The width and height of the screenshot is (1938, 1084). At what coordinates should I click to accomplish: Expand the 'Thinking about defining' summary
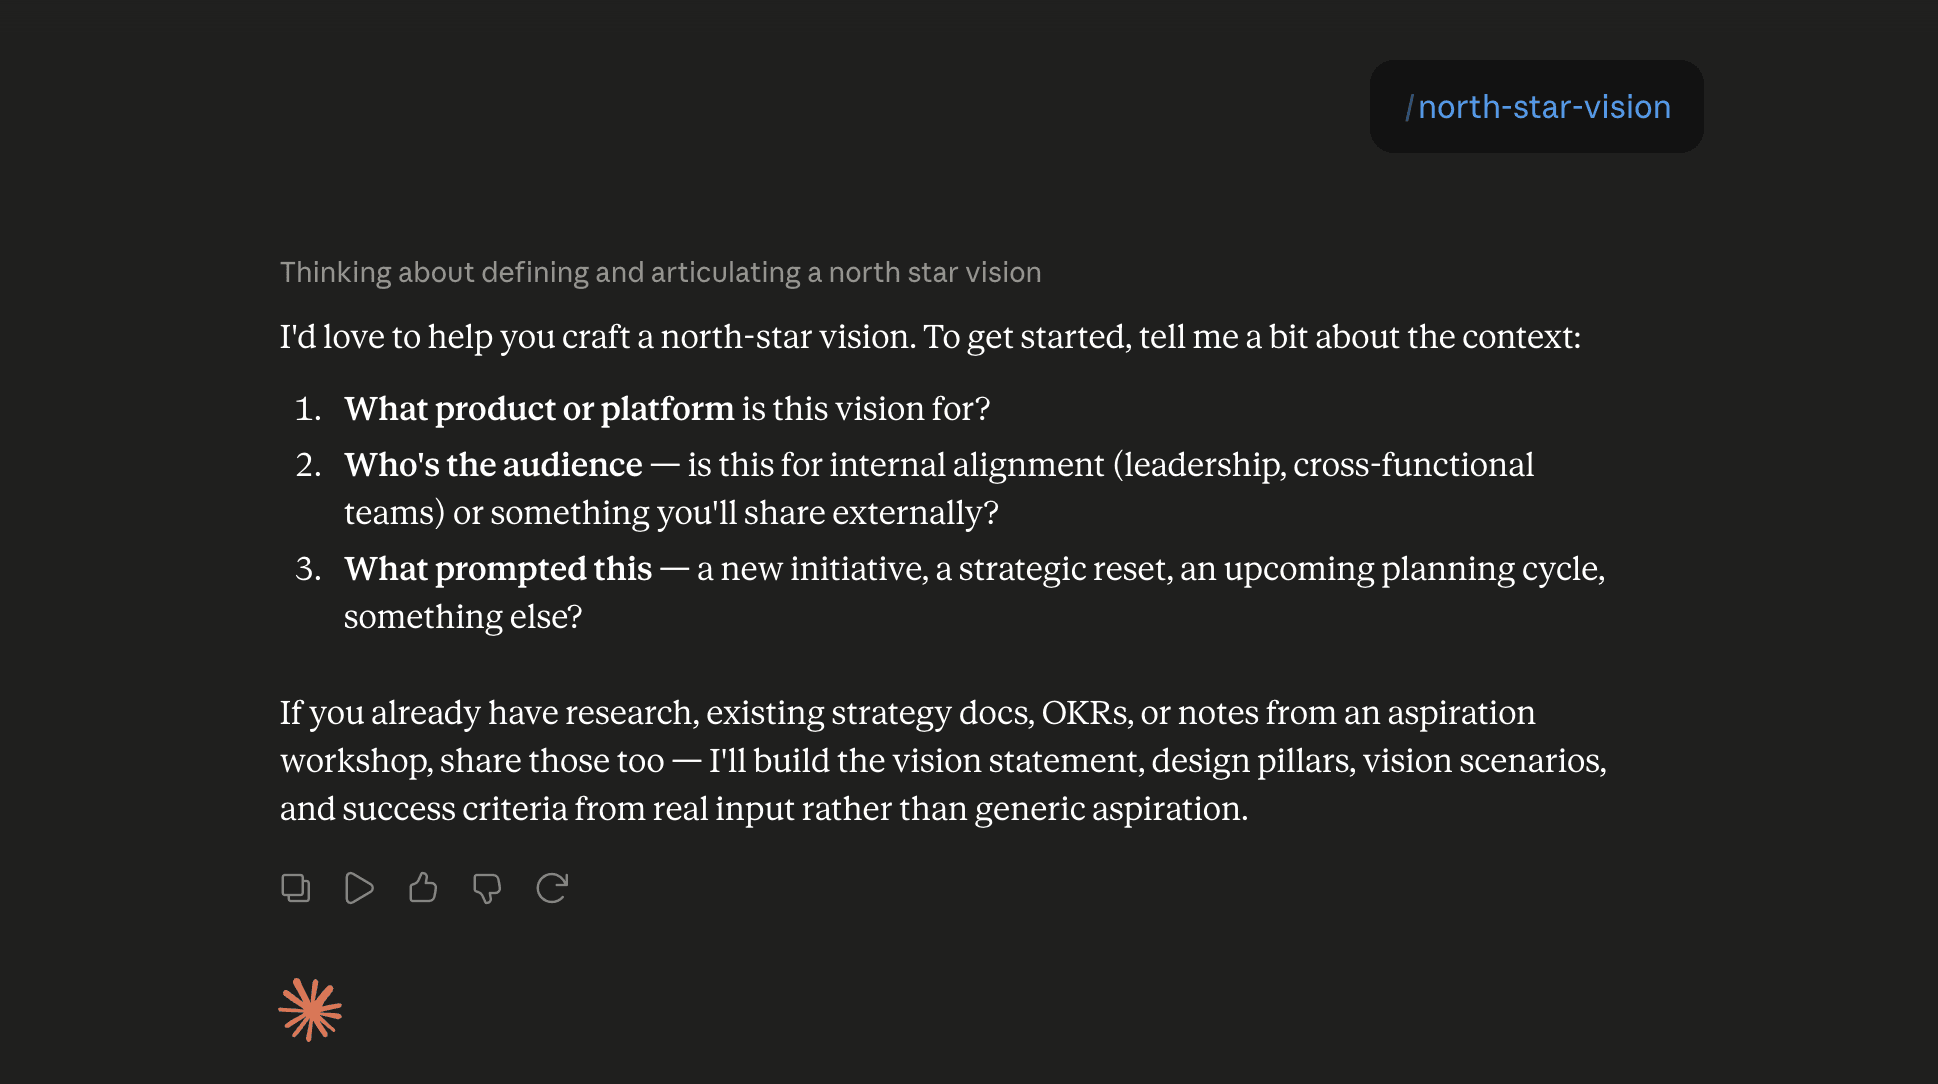point(660,272)
